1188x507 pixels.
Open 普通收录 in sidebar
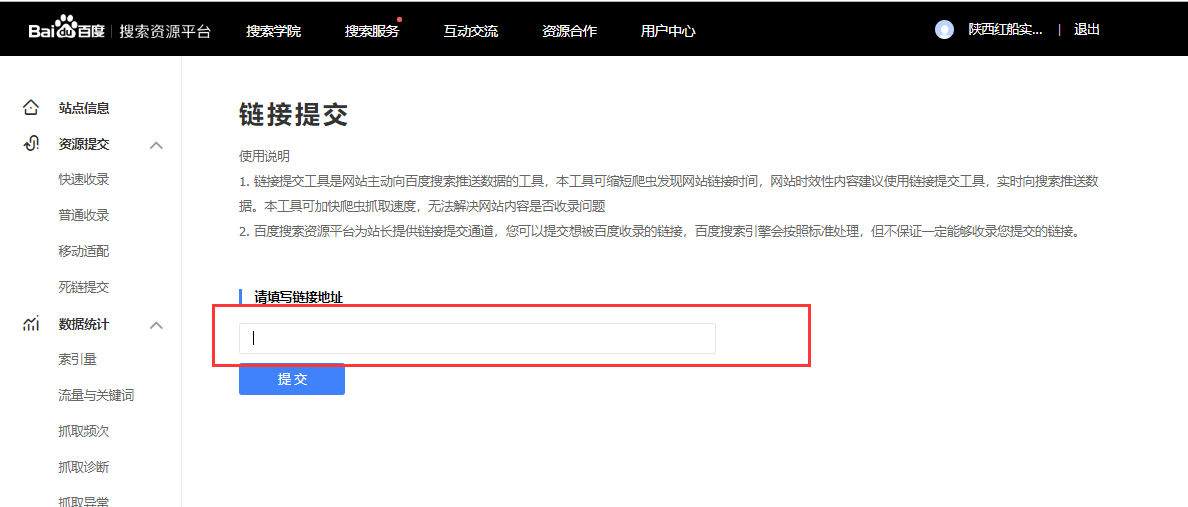[x=84, y=215]
